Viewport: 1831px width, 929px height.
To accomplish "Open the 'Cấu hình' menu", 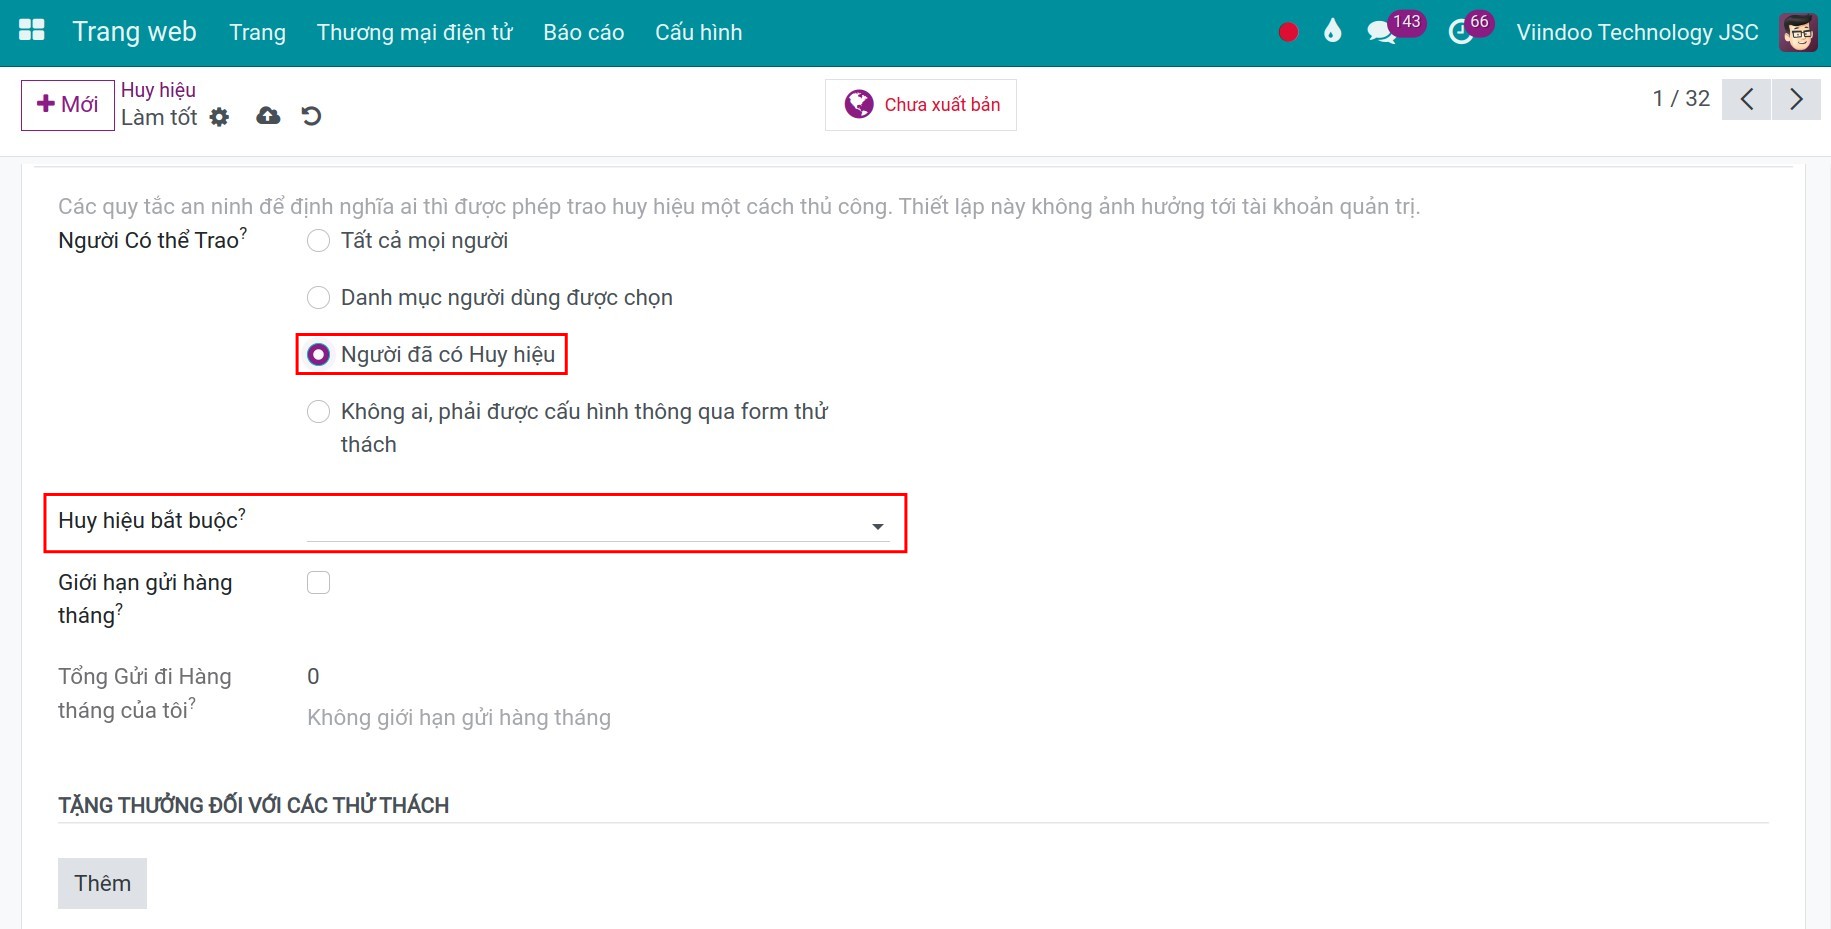I will [698, 32].
